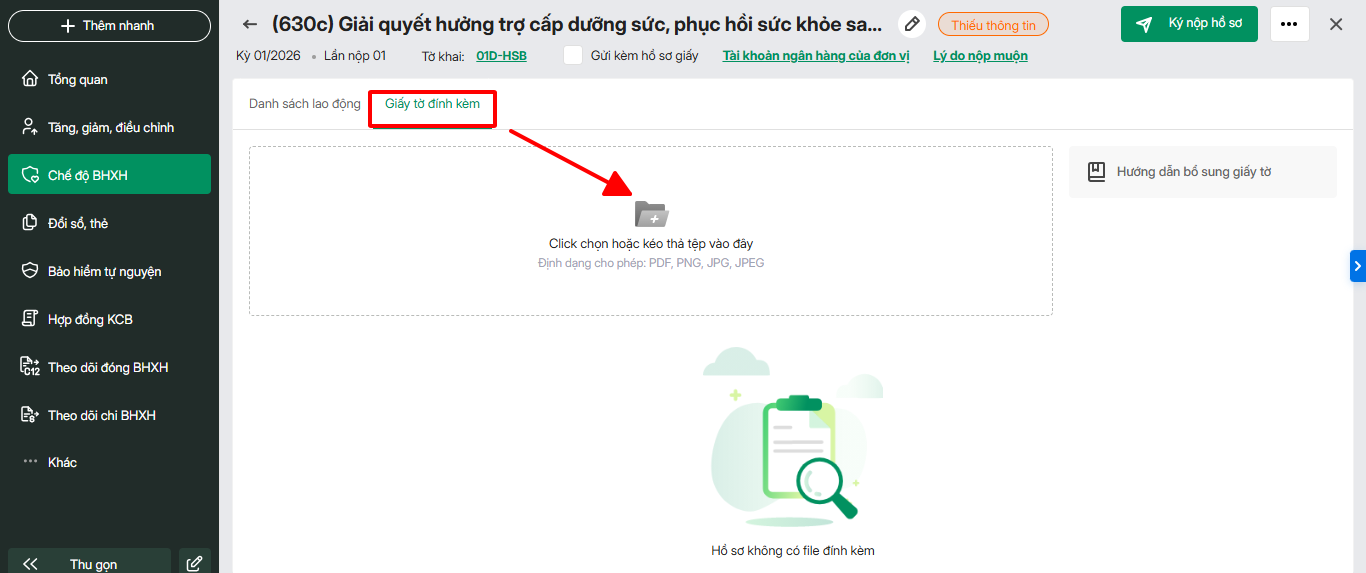Open Tổng quan from the sidebar
Screen dimensions: 1366x573
coord(78,79)
